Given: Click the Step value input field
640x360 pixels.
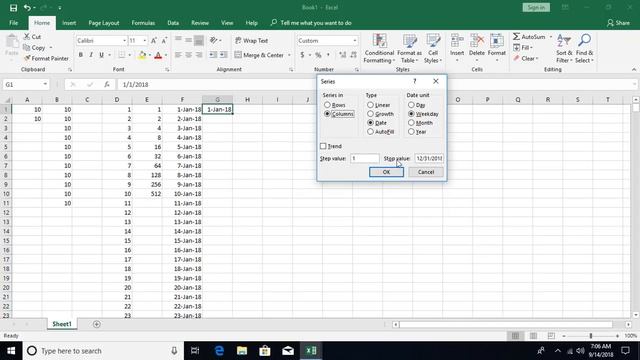Looking at the screenshot, I should 364,158.
